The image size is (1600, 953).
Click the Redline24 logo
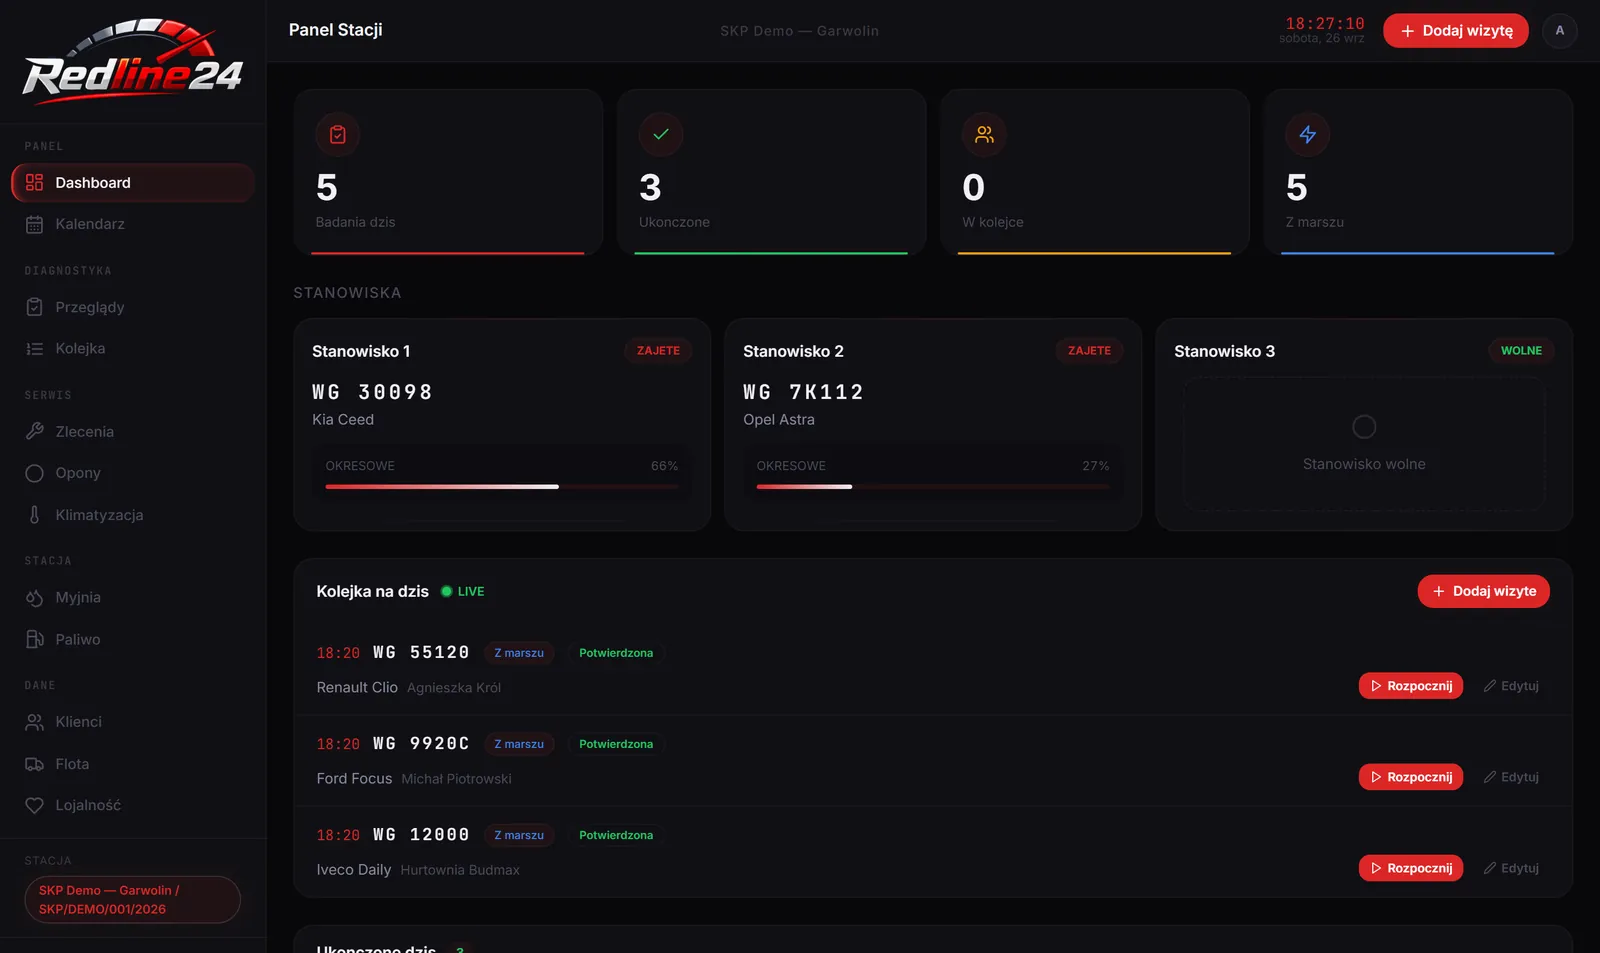tap(133, 62)
